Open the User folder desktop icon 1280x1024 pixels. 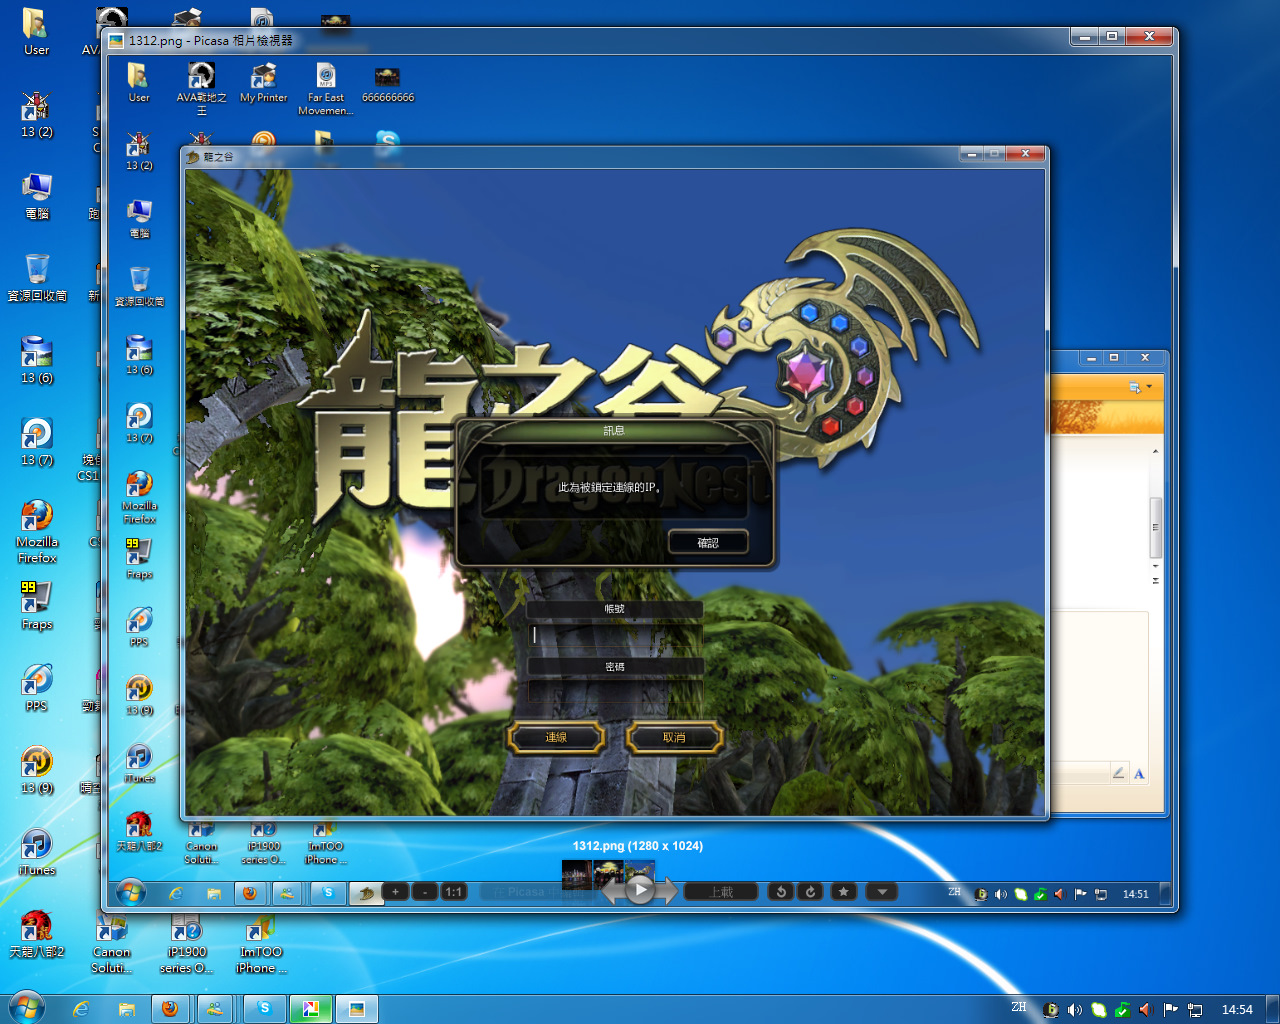36,32
